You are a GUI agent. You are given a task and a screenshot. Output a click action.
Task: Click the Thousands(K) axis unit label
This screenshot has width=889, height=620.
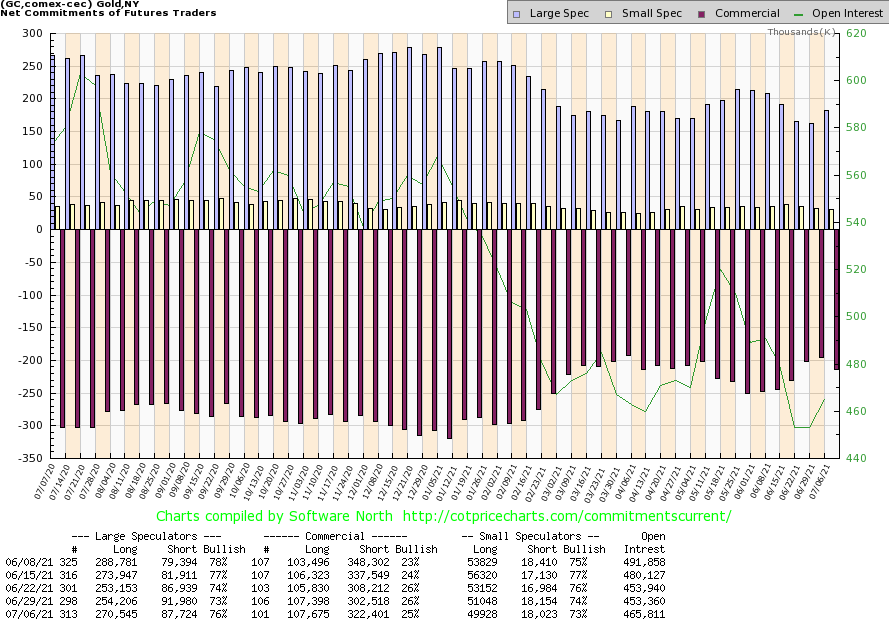click(801, 32)
